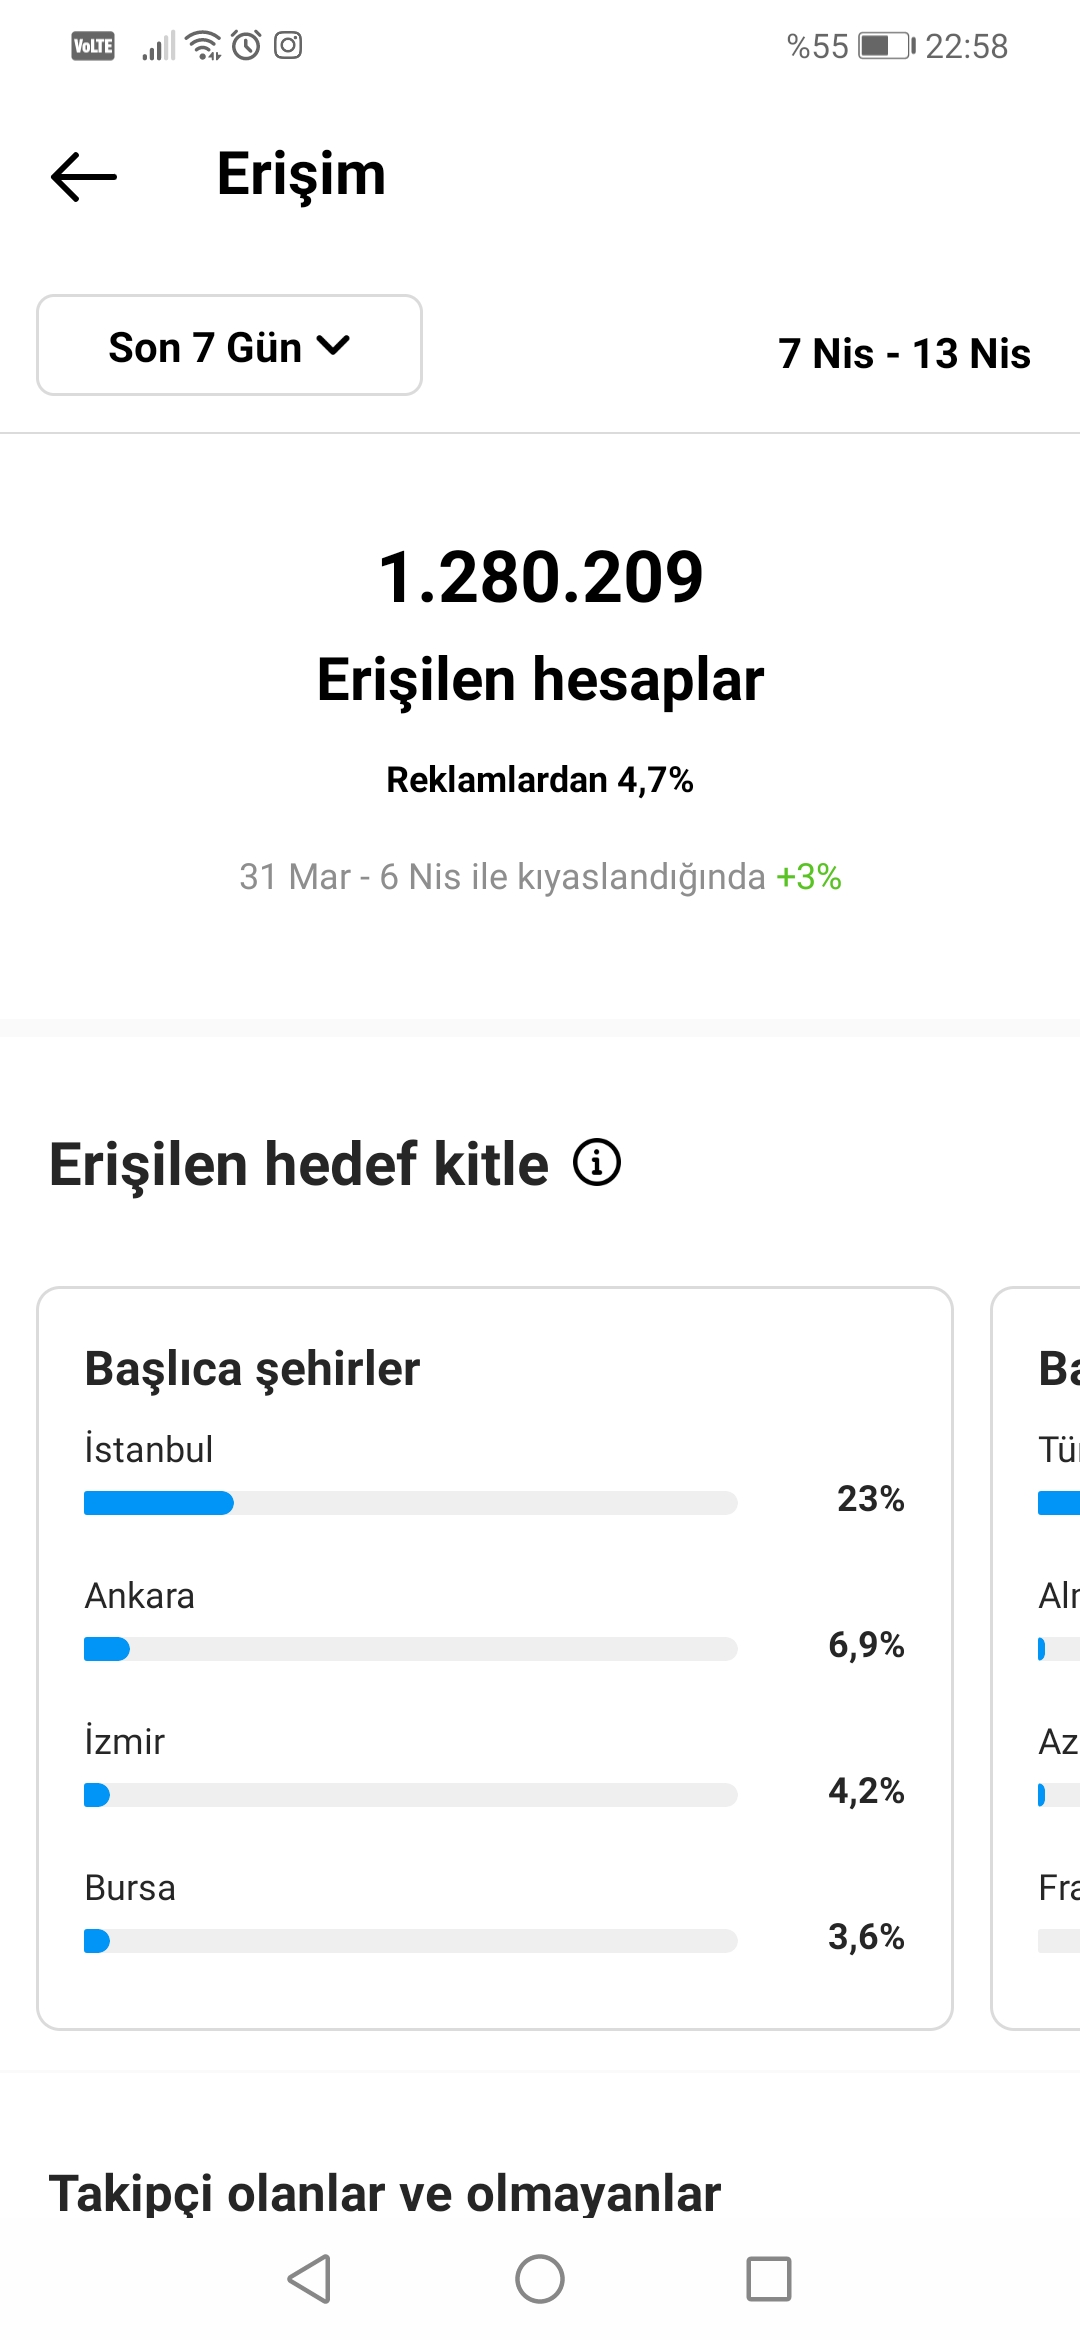Viewport: 1080px width, 2340px height.
Task: Tap the Takipçi olanlar ve olmayanlar heading
Action: point(385,2194)
